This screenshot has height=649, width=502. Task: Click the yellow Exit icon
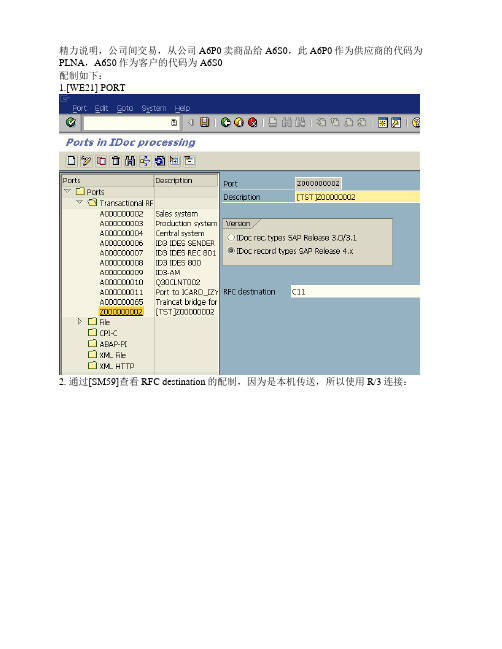coord(239,123)
